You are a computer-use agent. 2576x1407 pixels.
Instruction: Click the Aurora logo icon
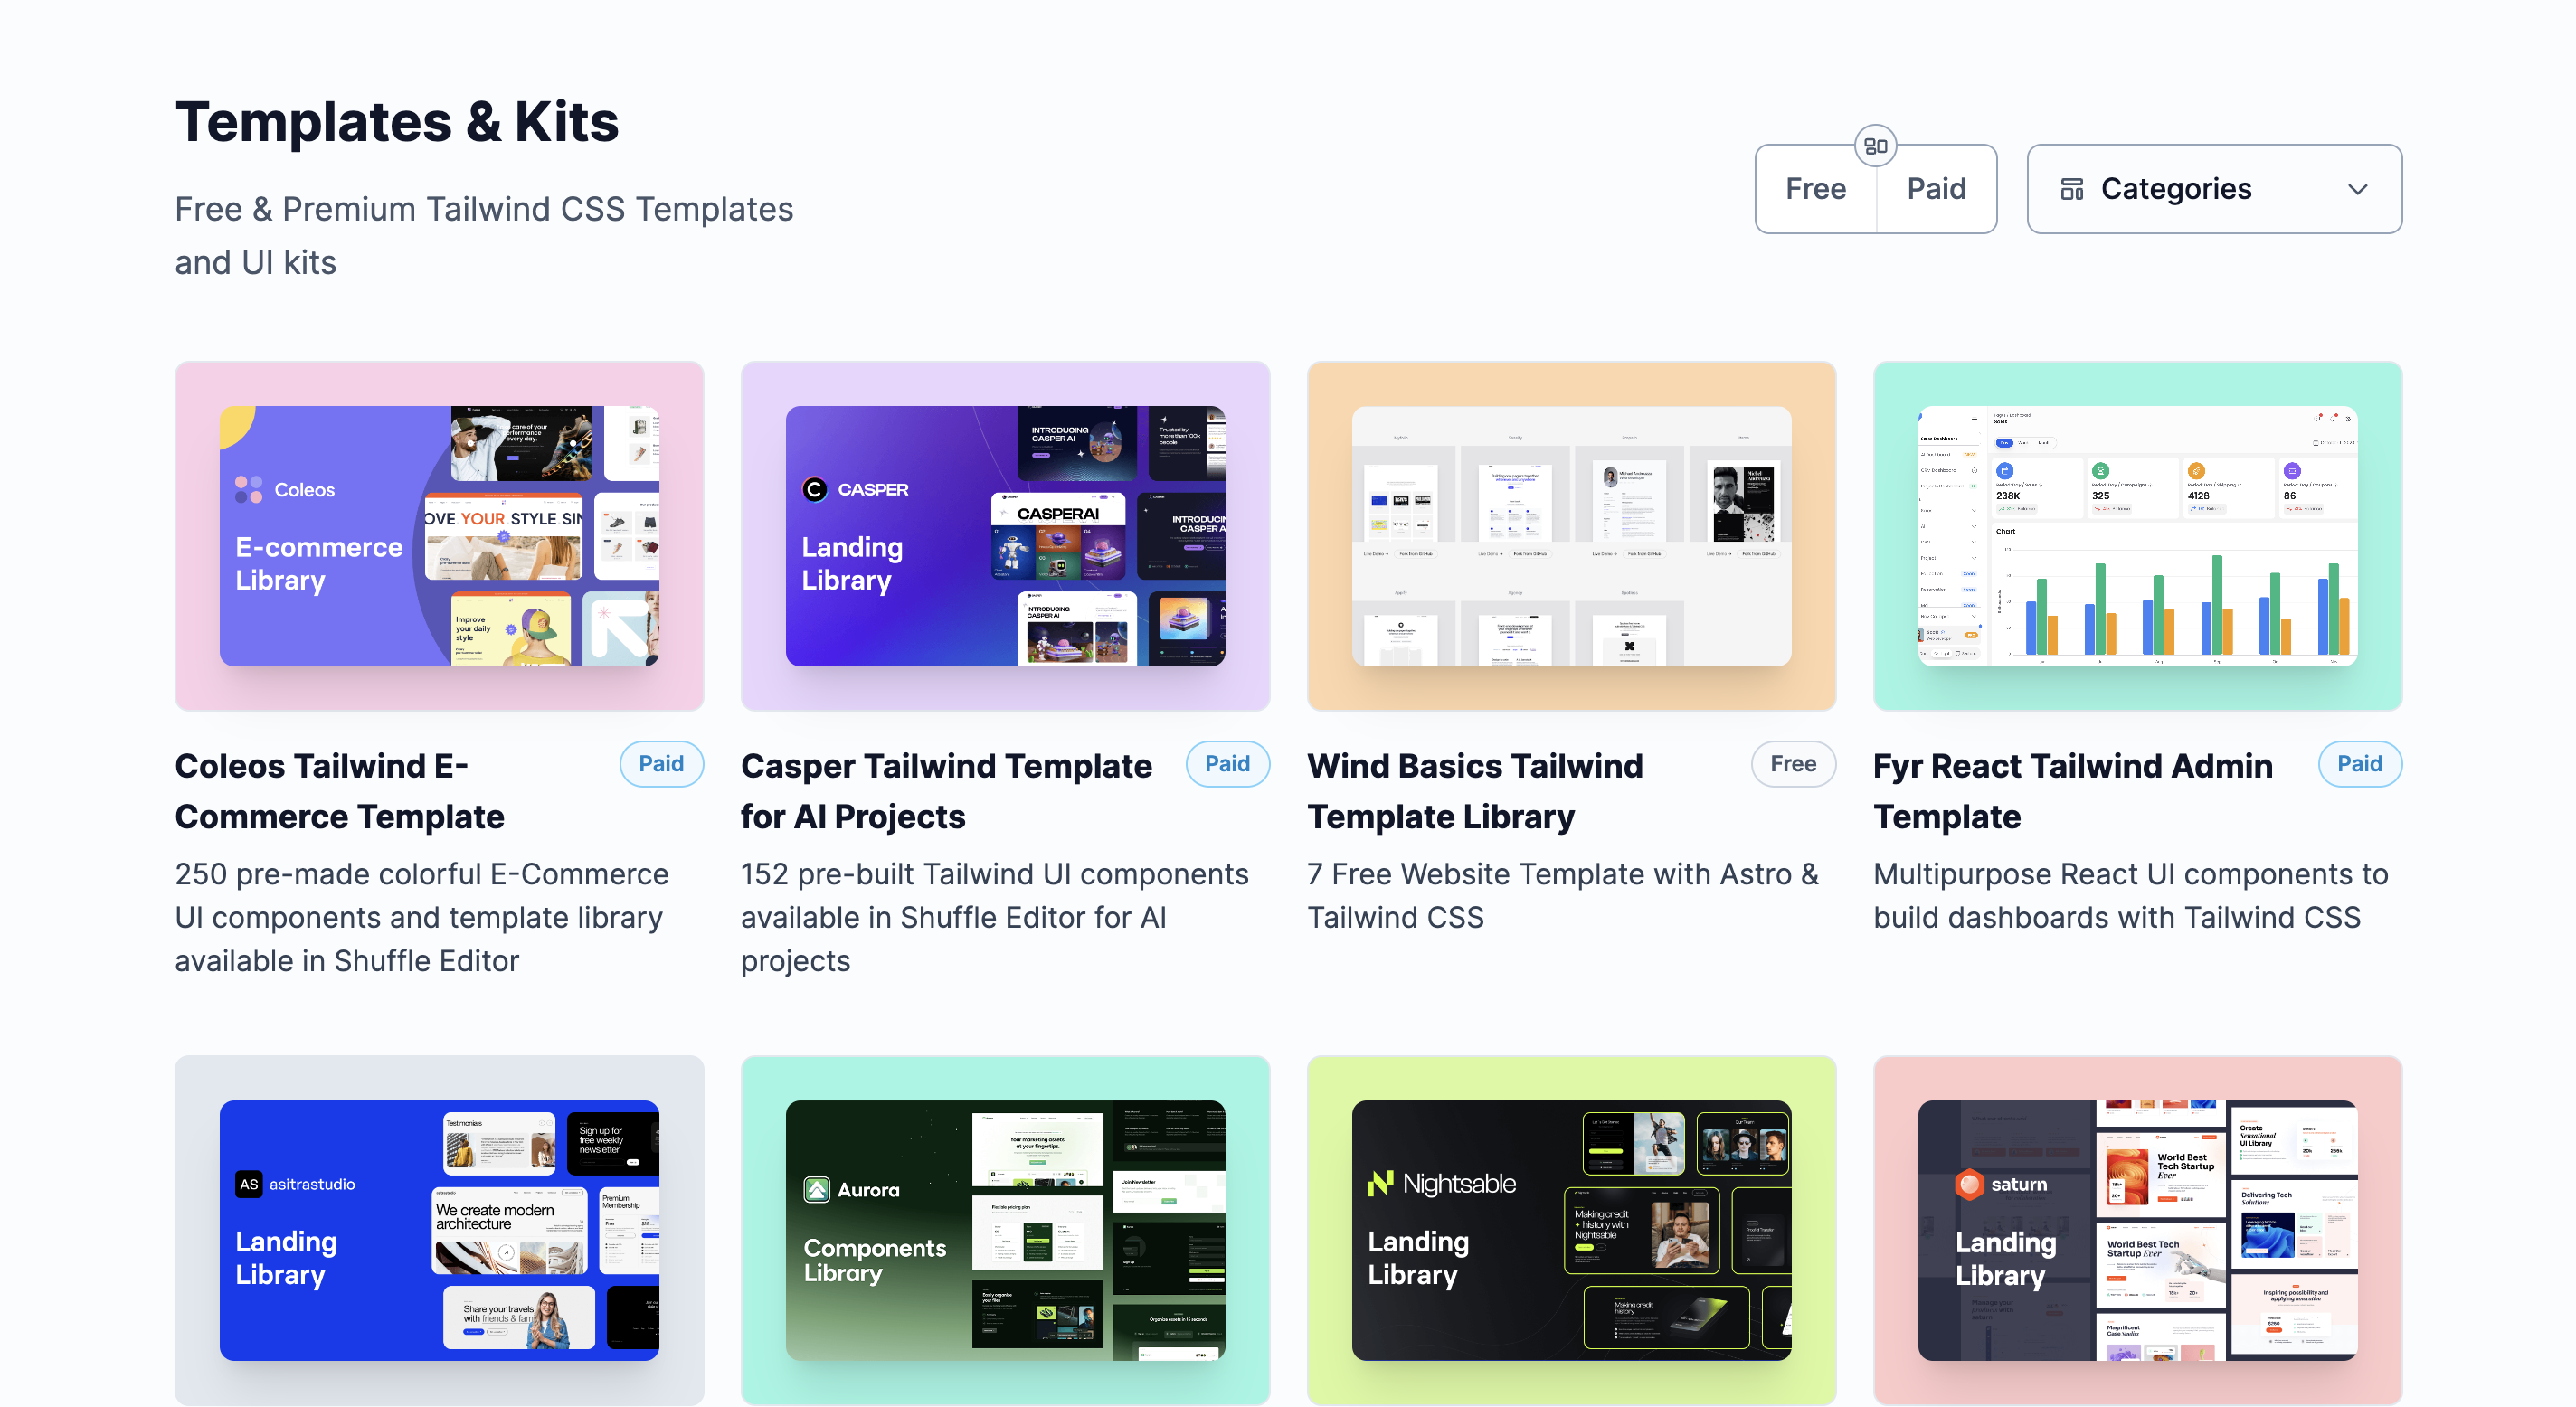[817, 1190]
